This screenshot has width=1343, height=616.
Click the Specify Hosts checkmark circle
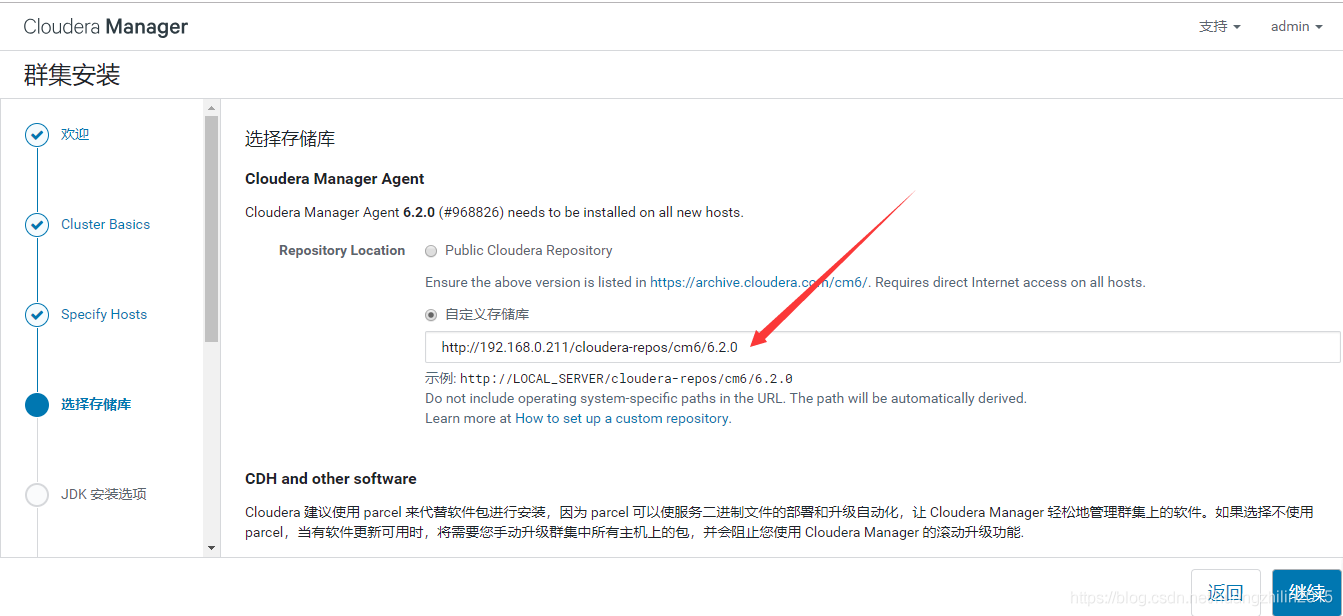[x=37, y=315]
